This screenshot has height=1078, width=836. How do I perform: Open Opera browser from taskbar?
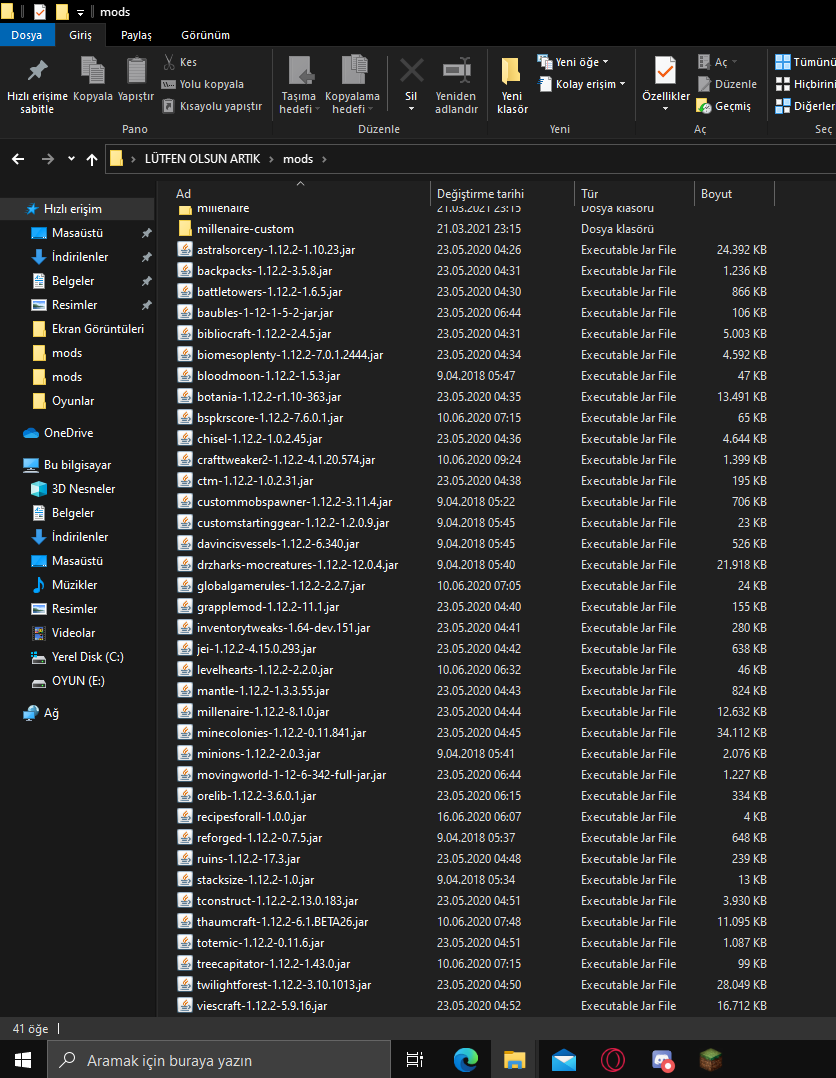pyautogui.click(x=613, y=1060)
